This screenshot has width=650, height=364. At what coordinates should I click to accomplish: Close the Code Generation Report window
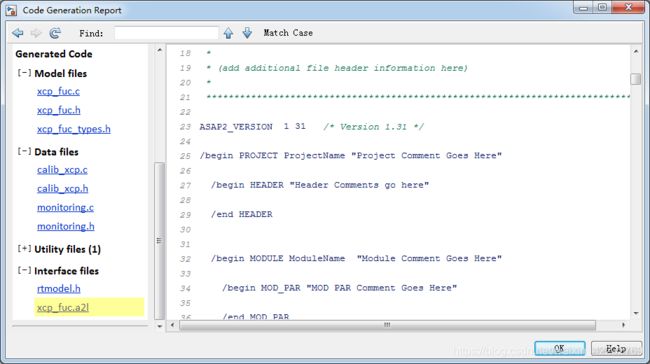(x=628, y=7)
